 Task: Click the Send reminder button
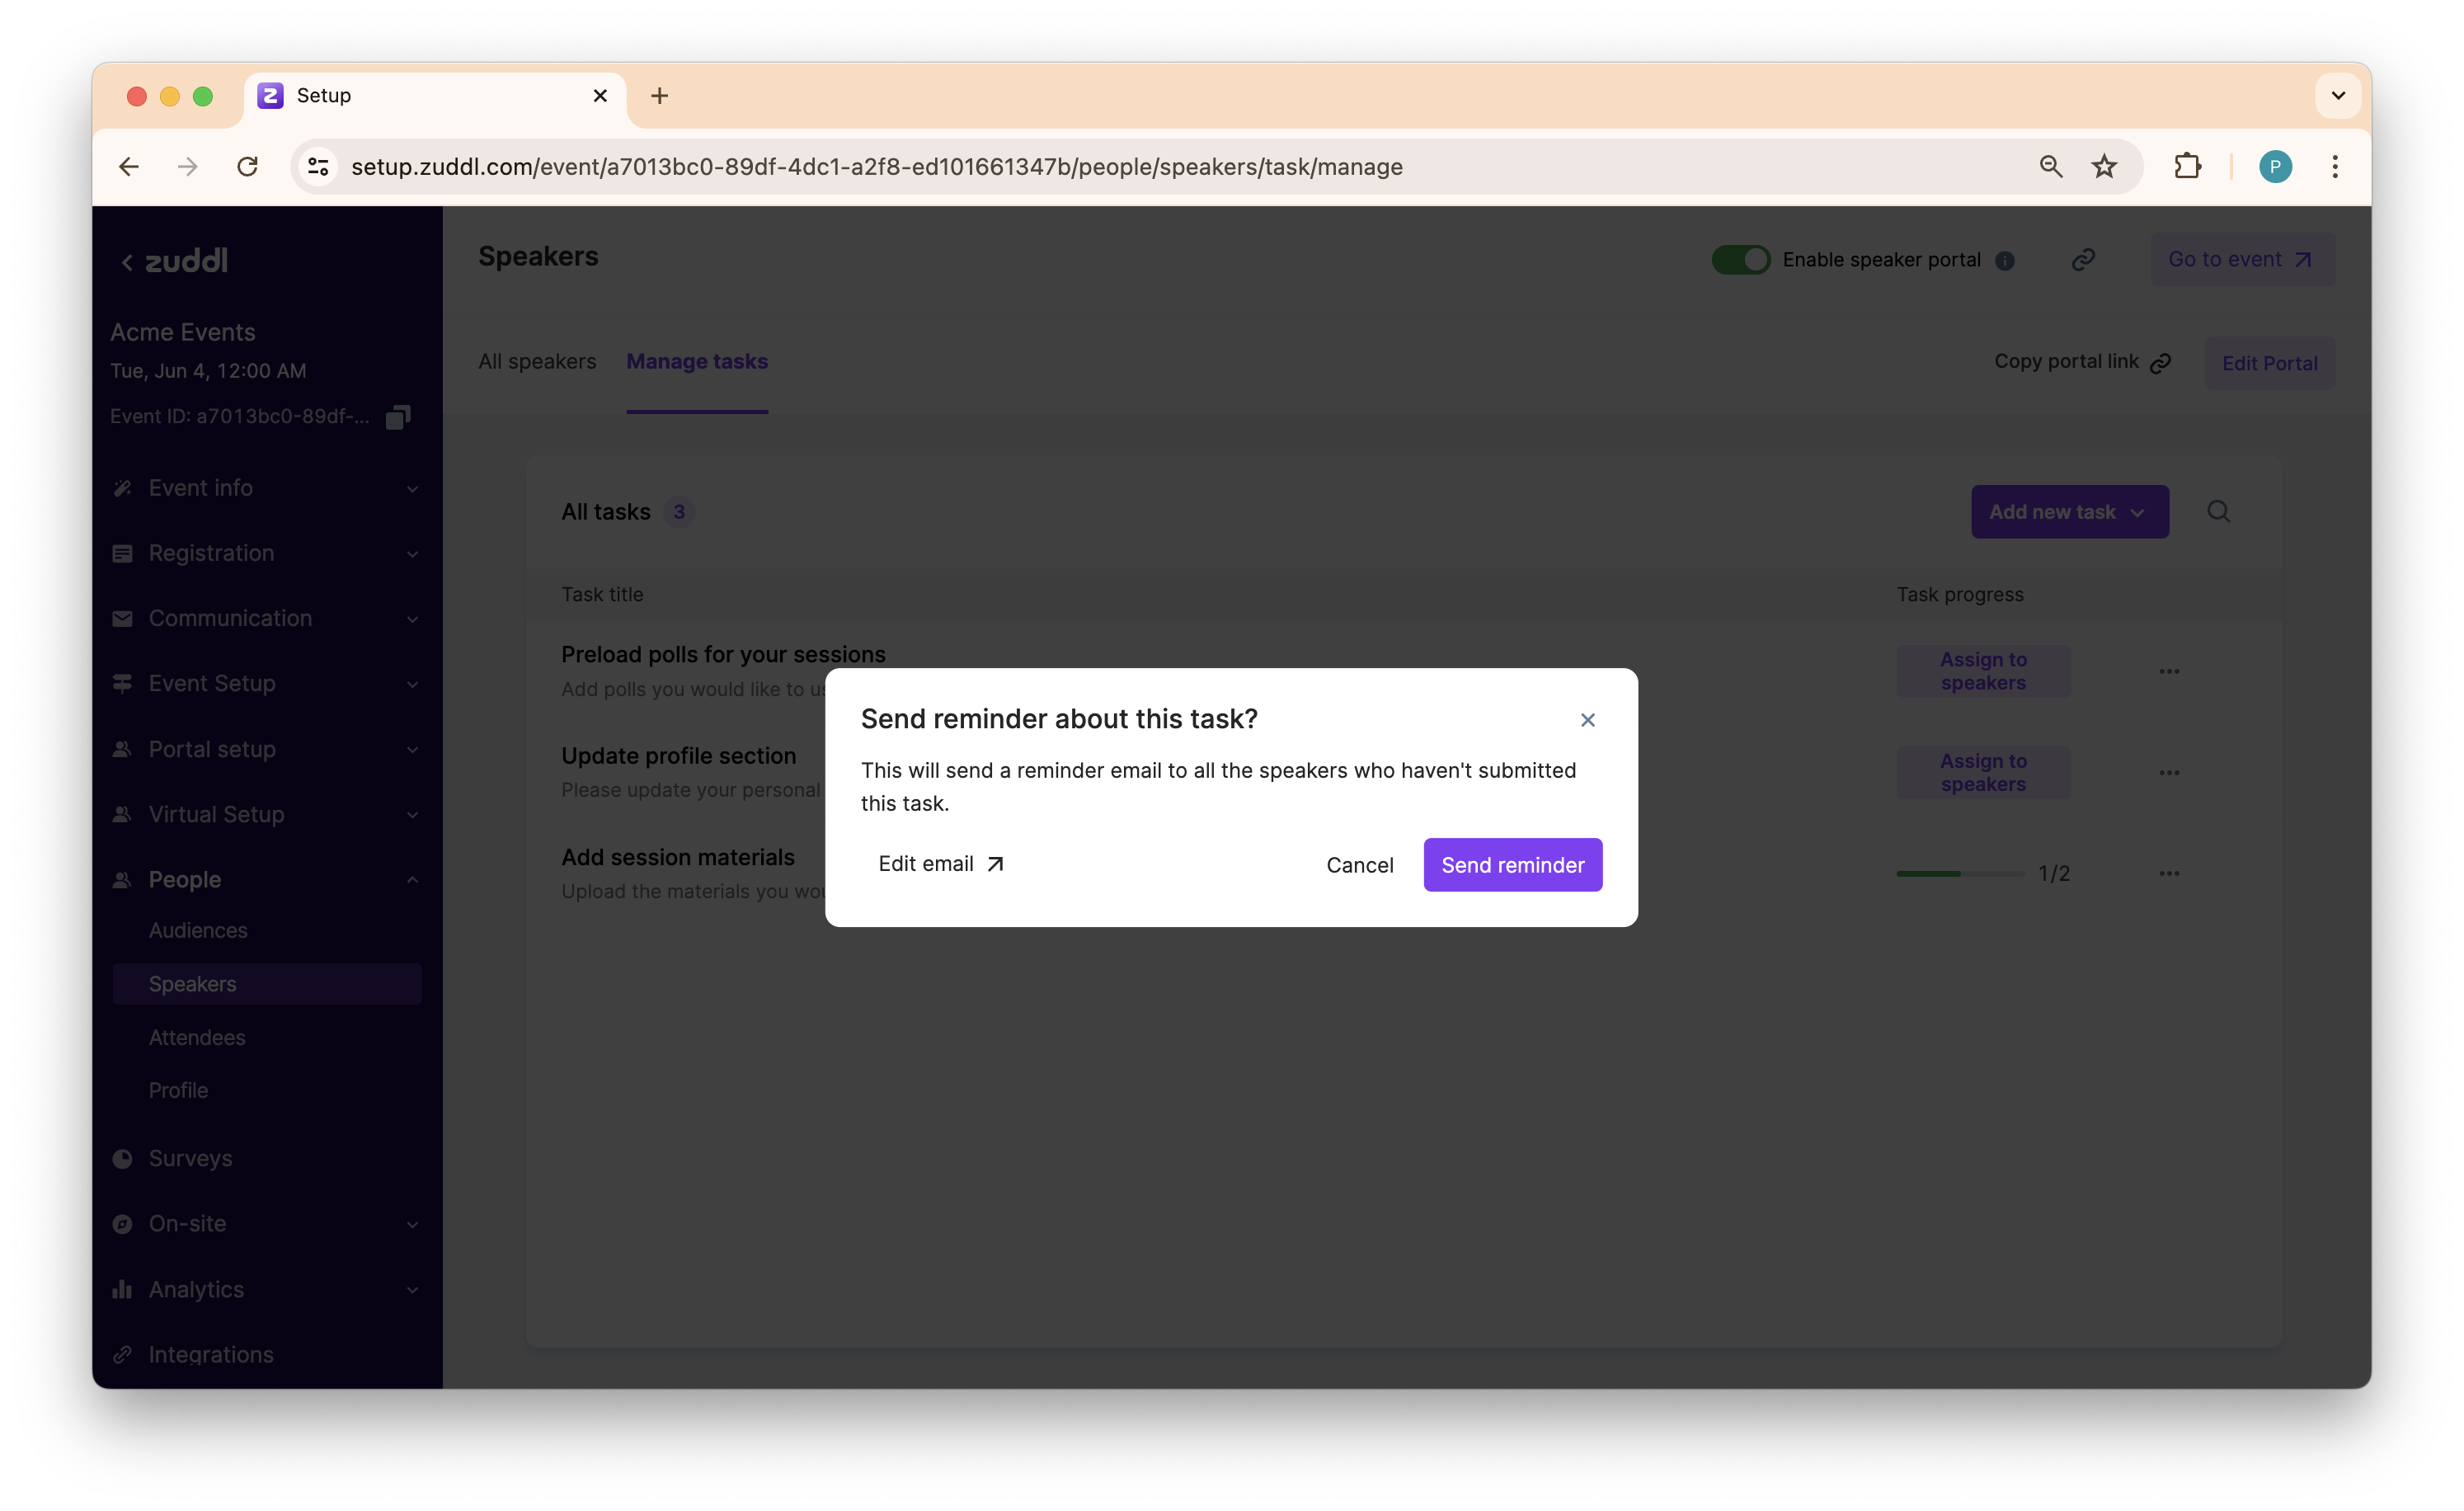[1512, 865]
